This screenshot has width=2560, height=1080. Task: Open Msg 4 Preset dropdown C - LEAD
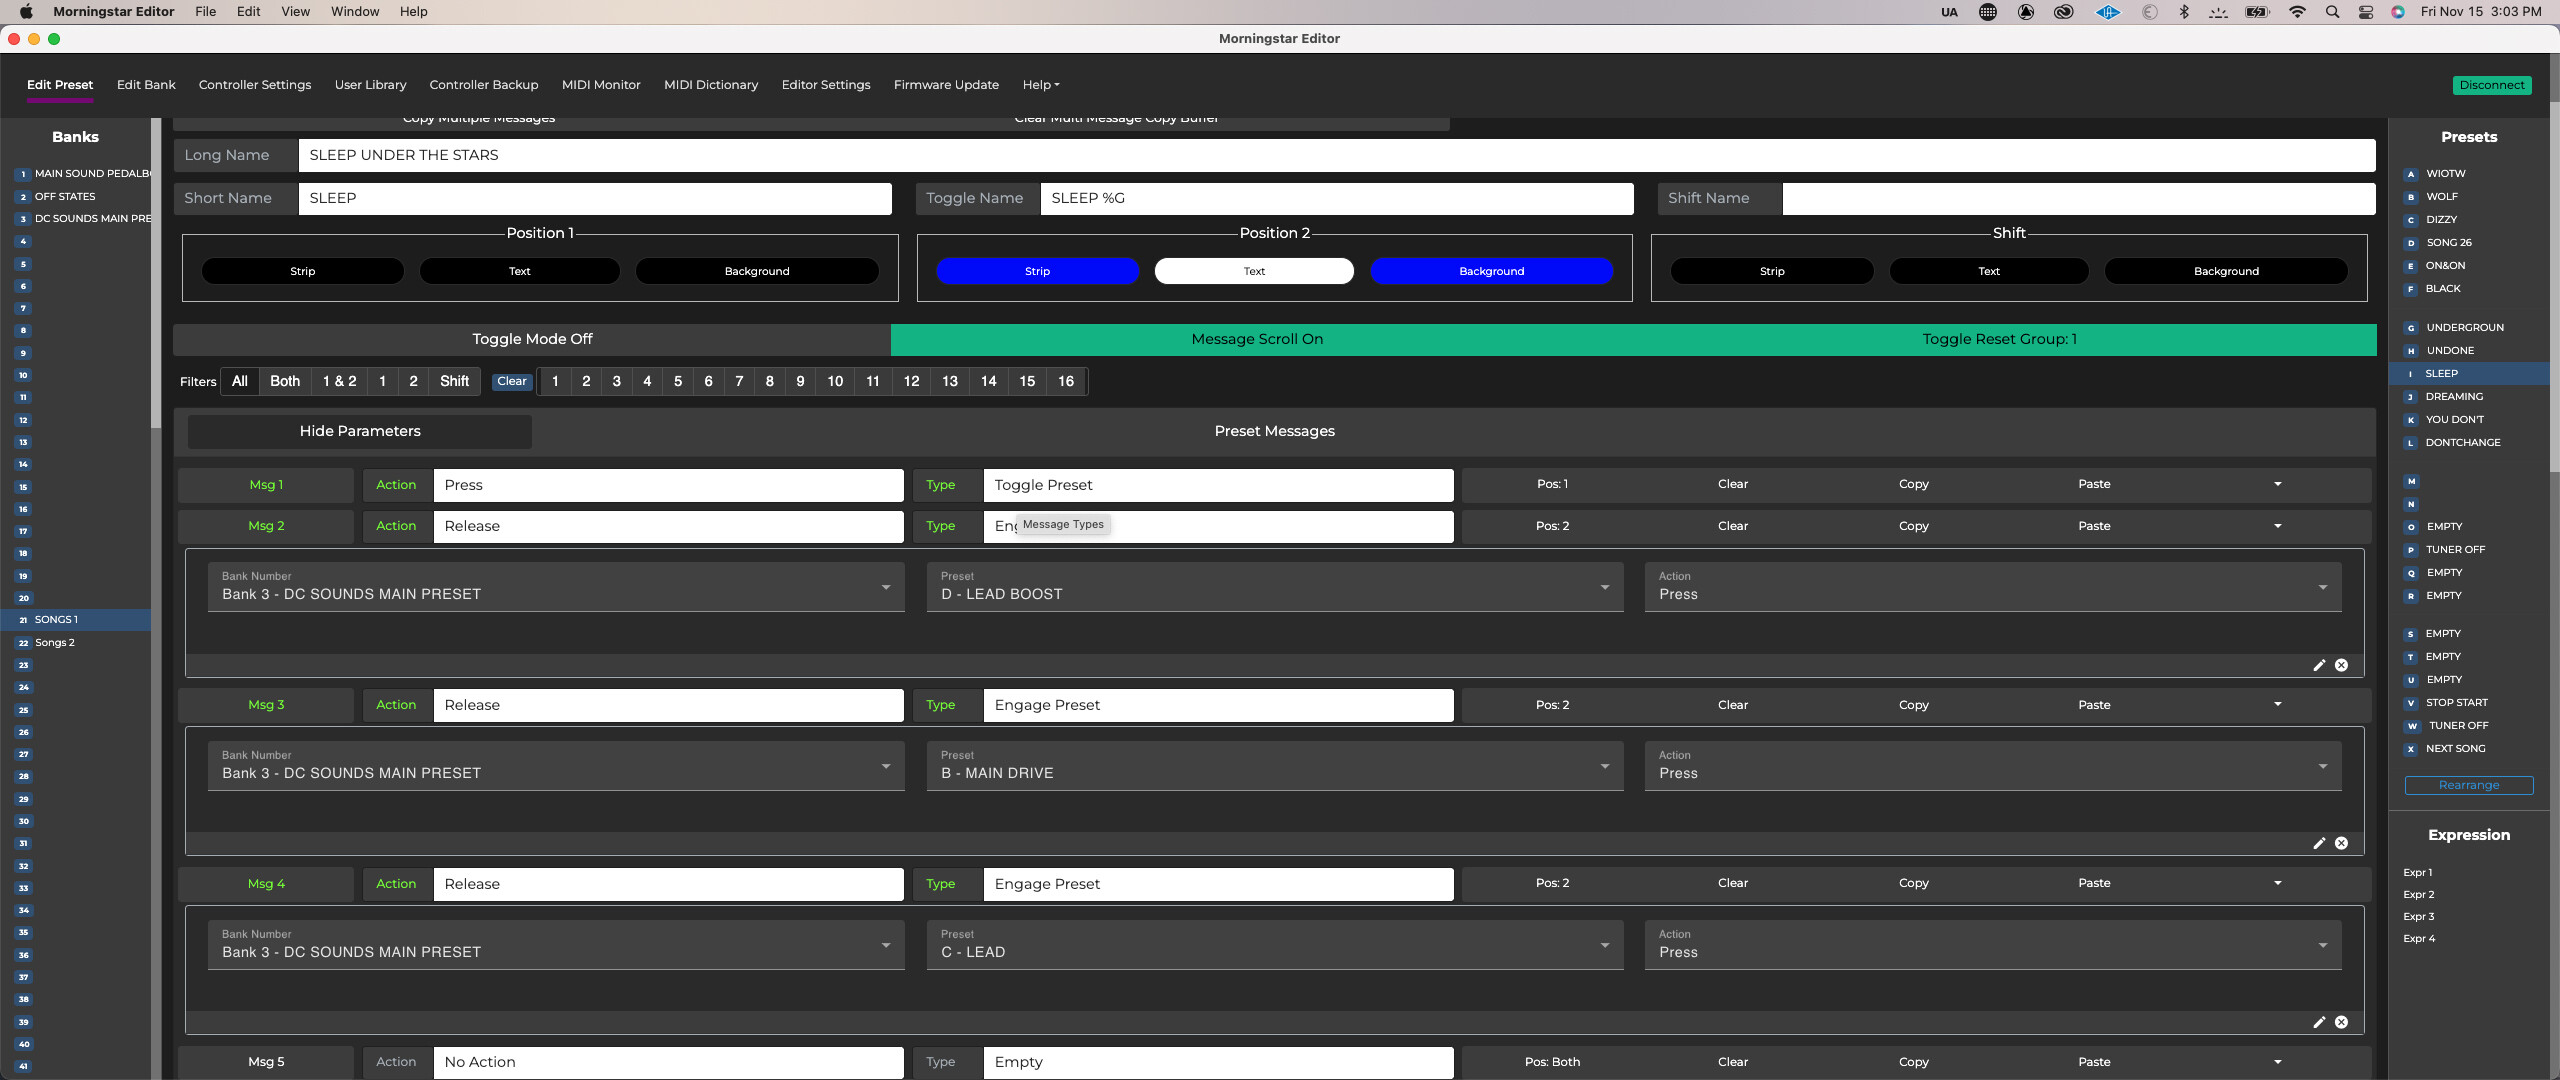(x=1275, y=944)
